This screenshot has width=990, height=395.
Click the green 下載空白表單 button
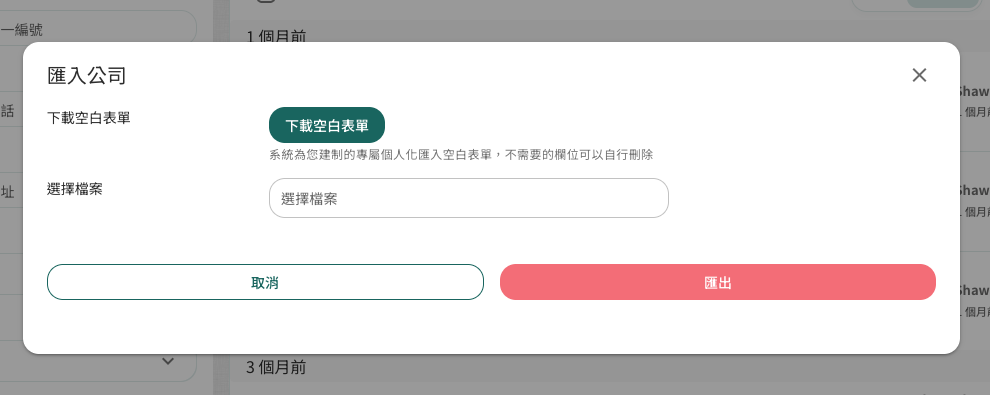pos(327,125)
